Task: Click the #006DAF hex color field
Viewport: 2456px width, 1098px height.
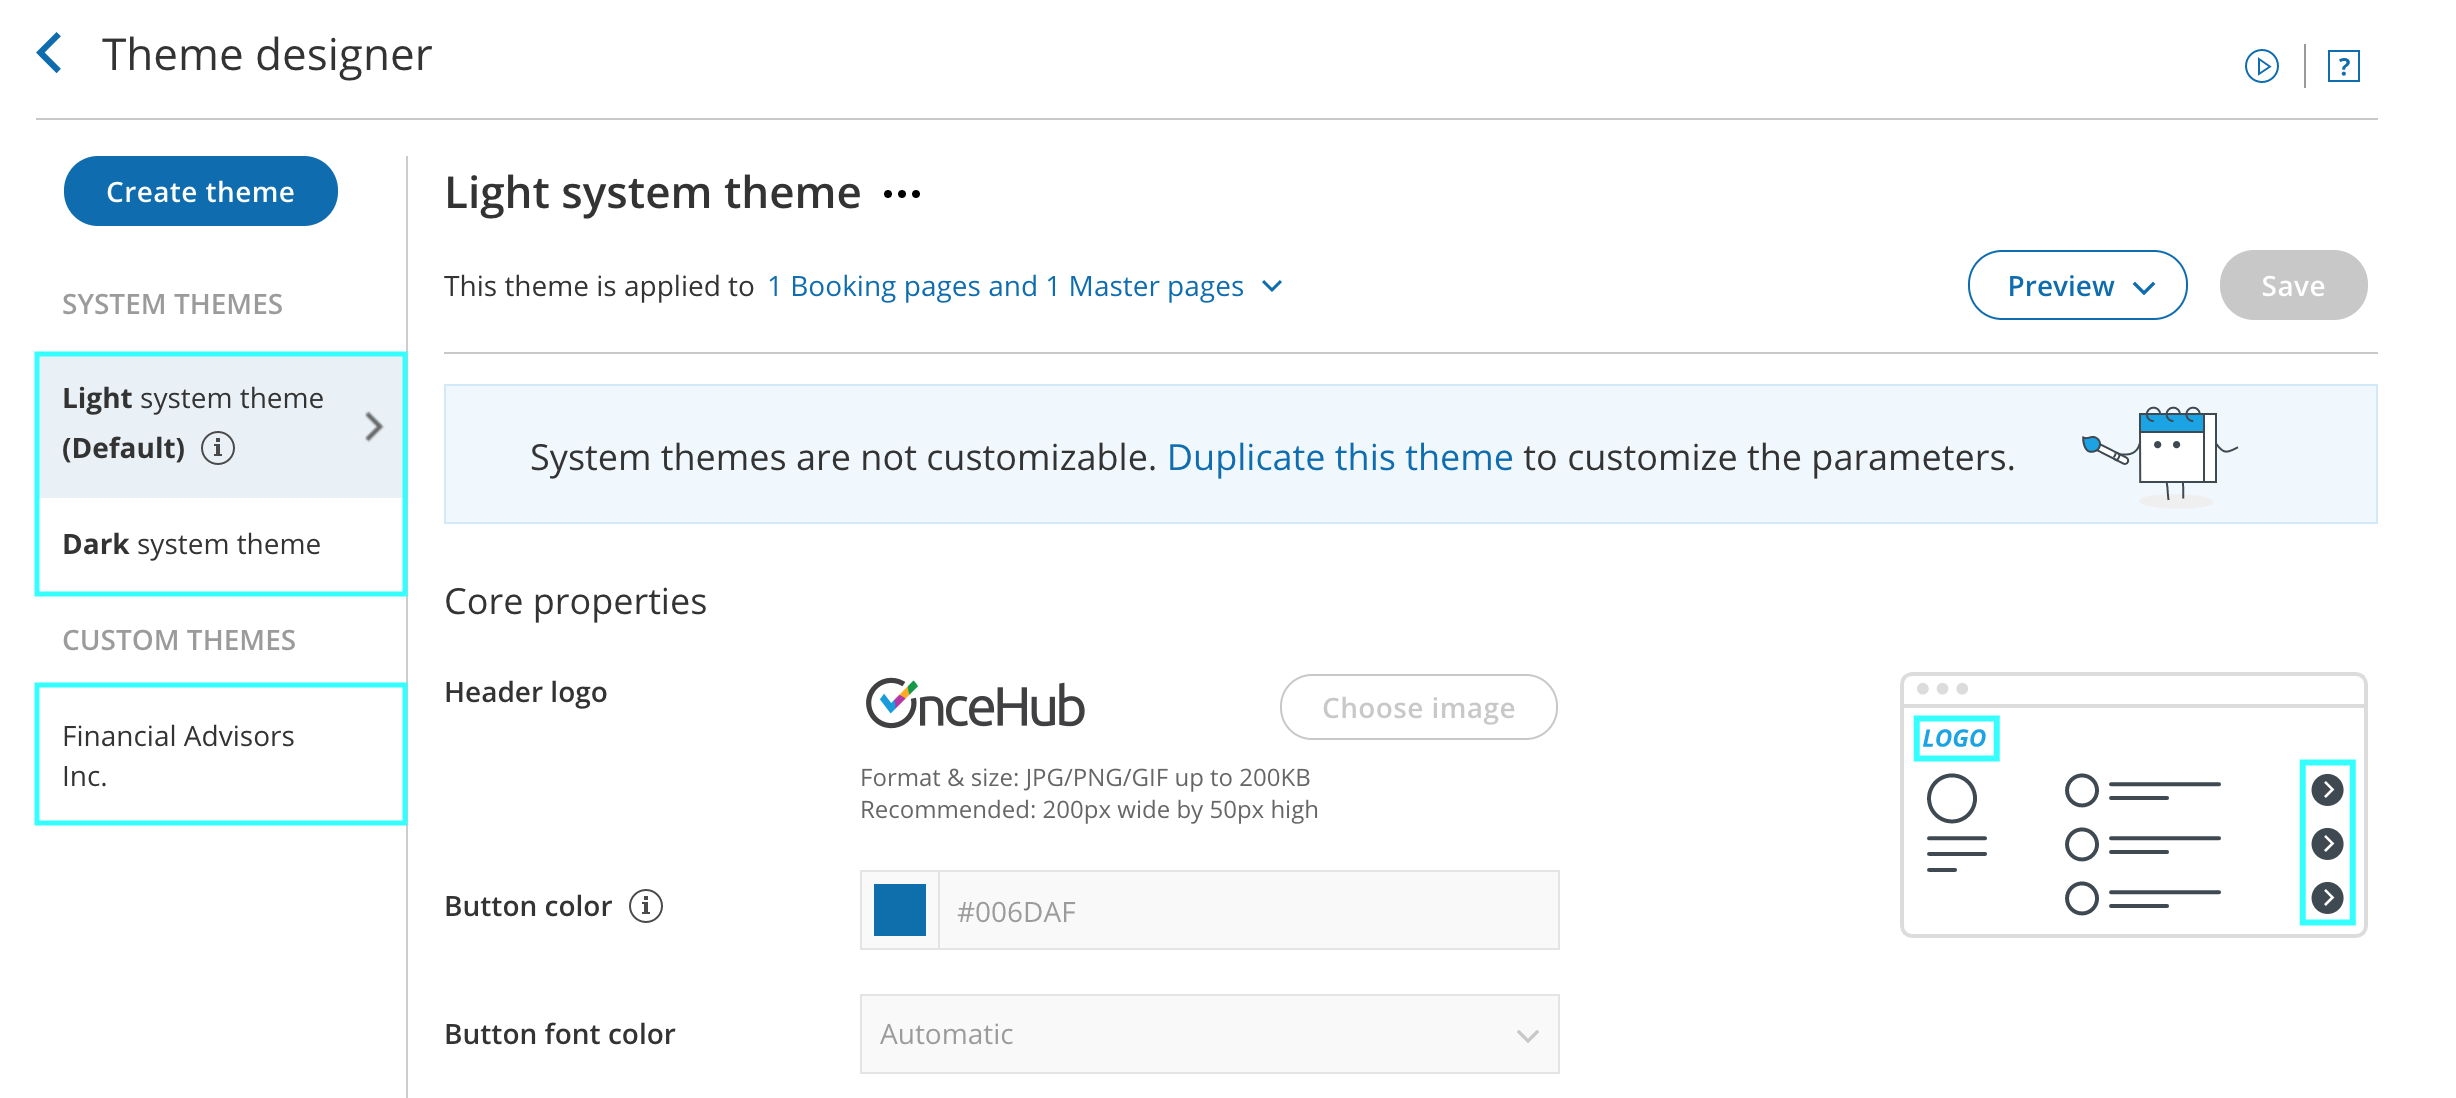Action: tap(1246, 911)
